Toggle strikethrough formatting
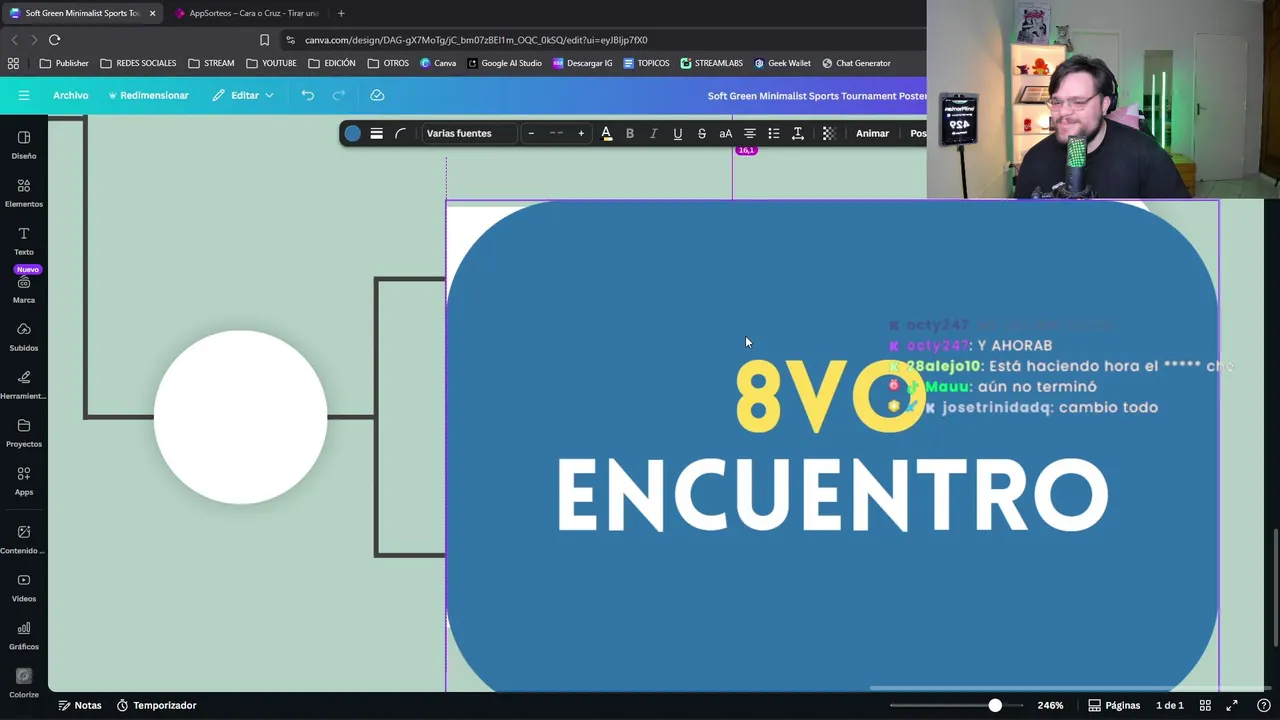 coord(701,133)
